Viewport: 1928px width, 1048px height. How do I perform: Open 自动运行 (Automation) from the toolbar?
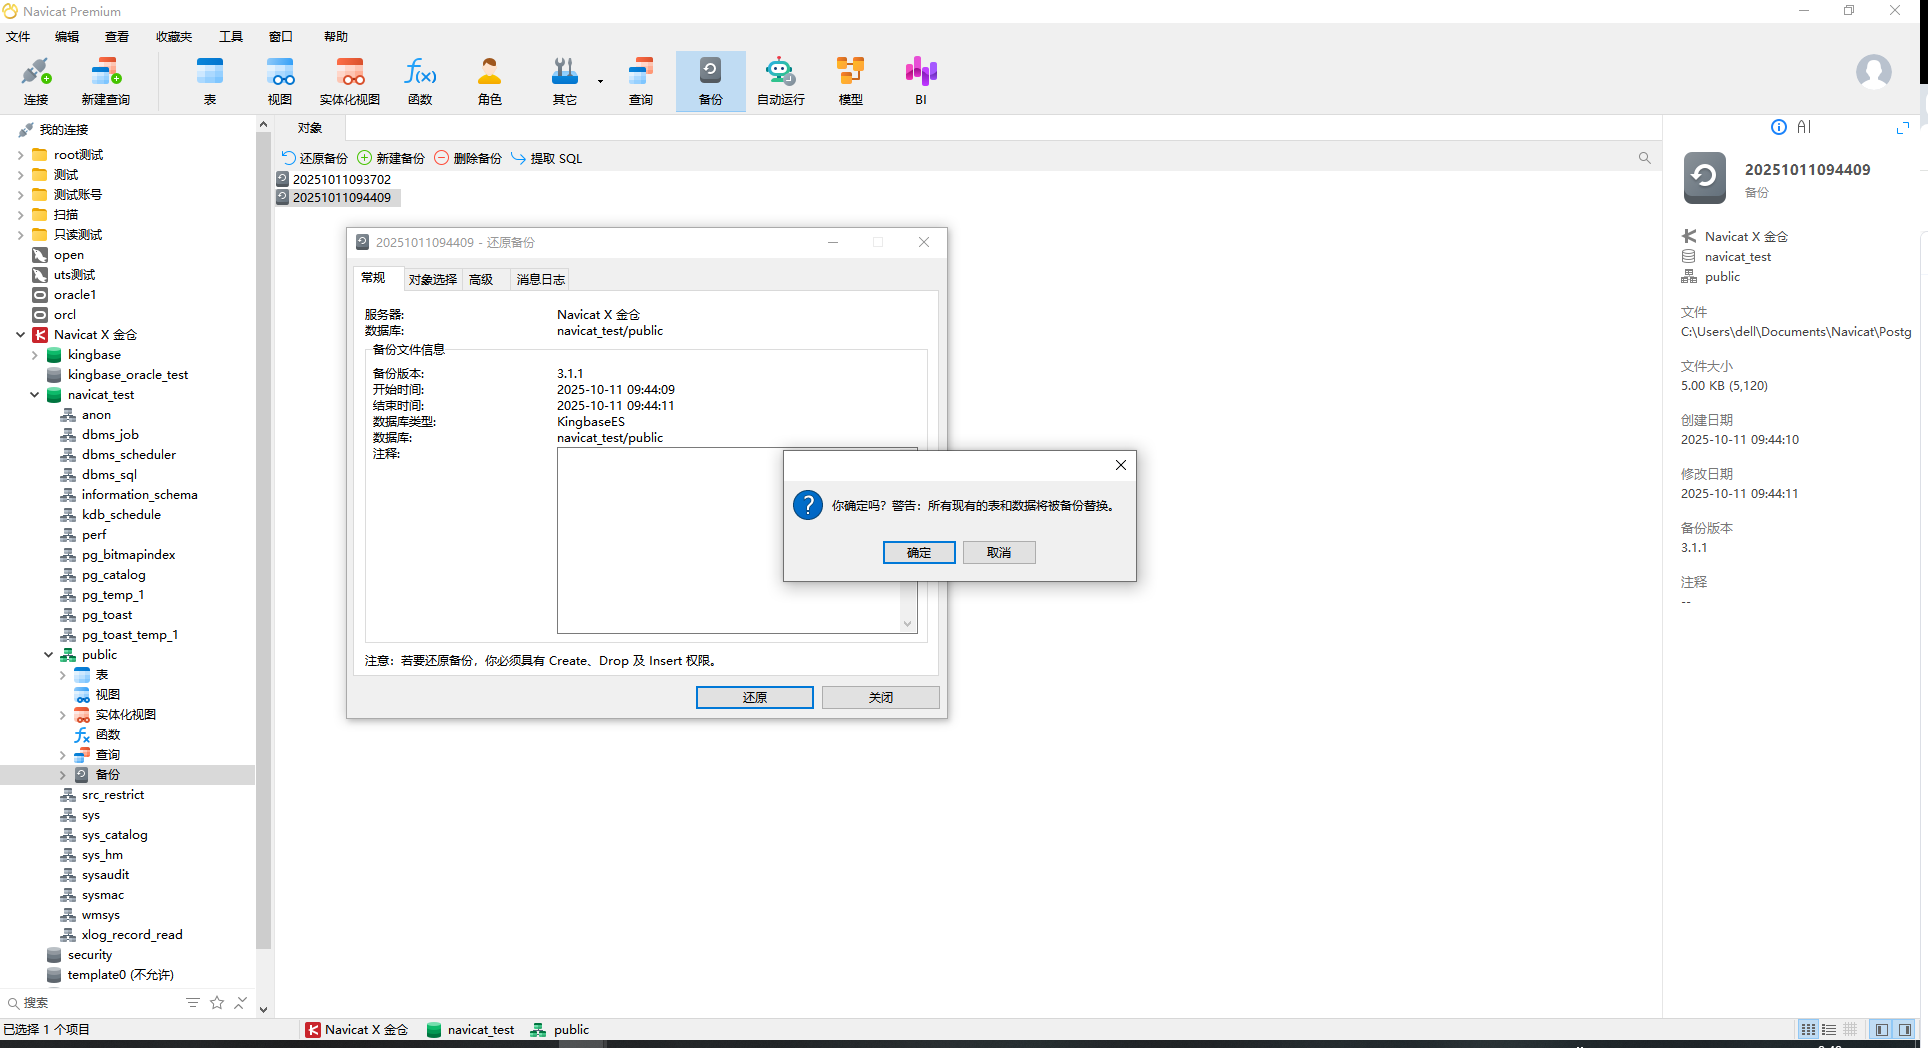coord(781,81)
